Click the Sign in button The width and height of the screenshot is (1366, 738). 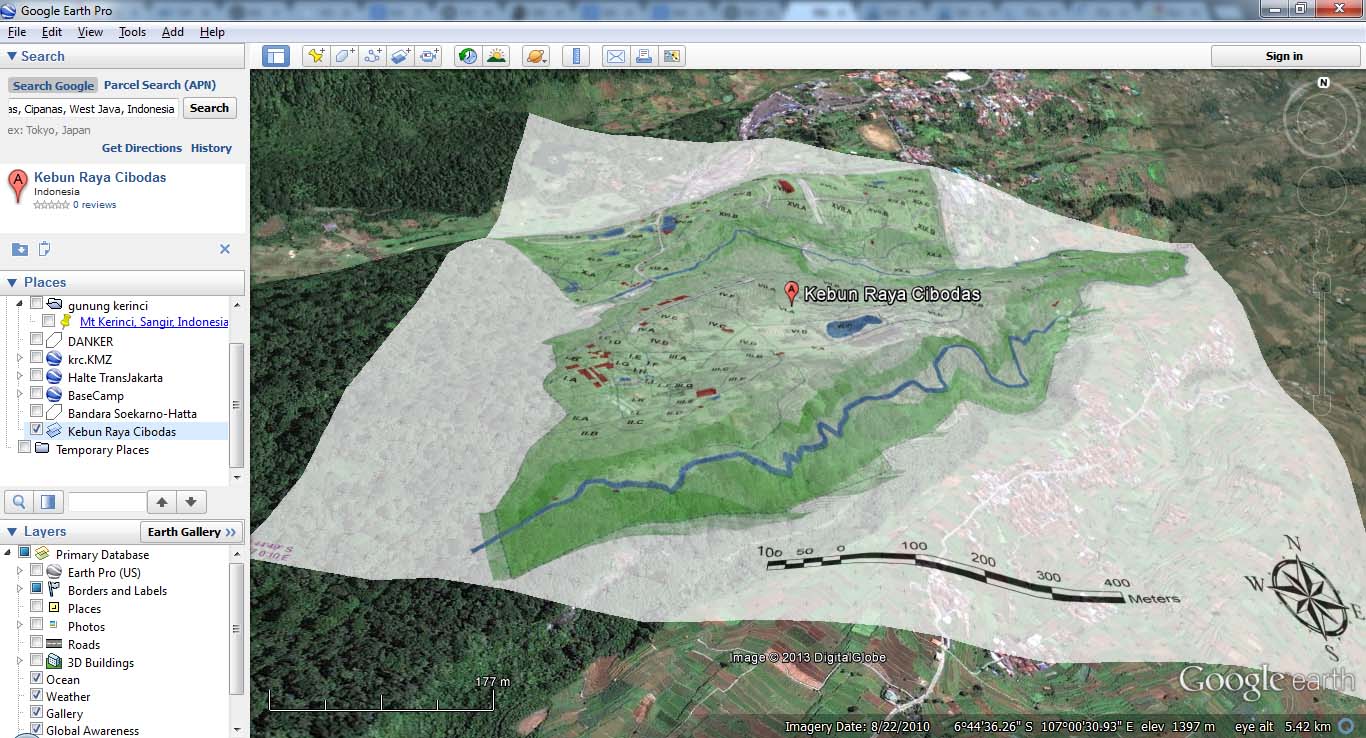(x=1285, y=56)
